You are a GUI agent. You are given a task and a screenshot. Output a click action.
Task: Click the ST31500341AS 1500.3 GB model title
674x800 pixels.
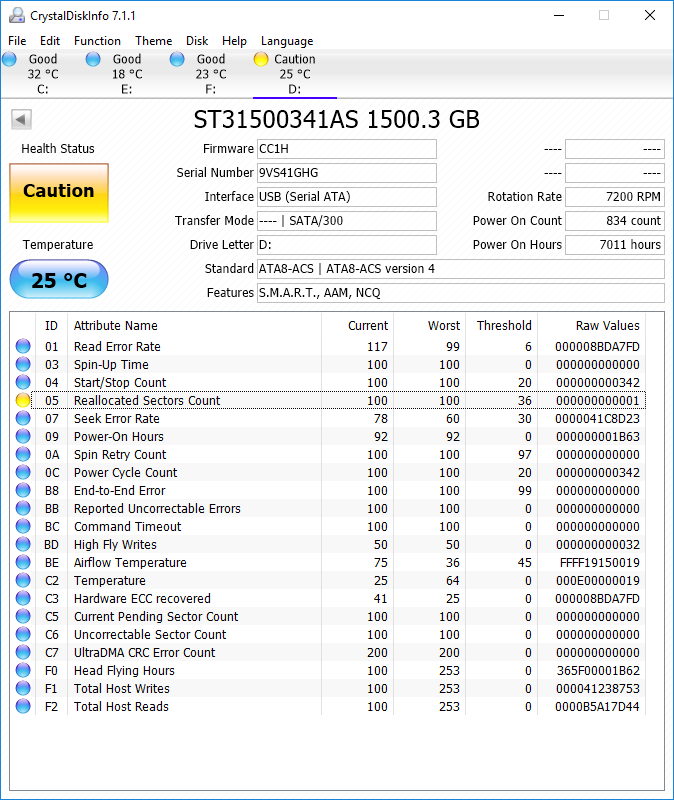point(336,120)
